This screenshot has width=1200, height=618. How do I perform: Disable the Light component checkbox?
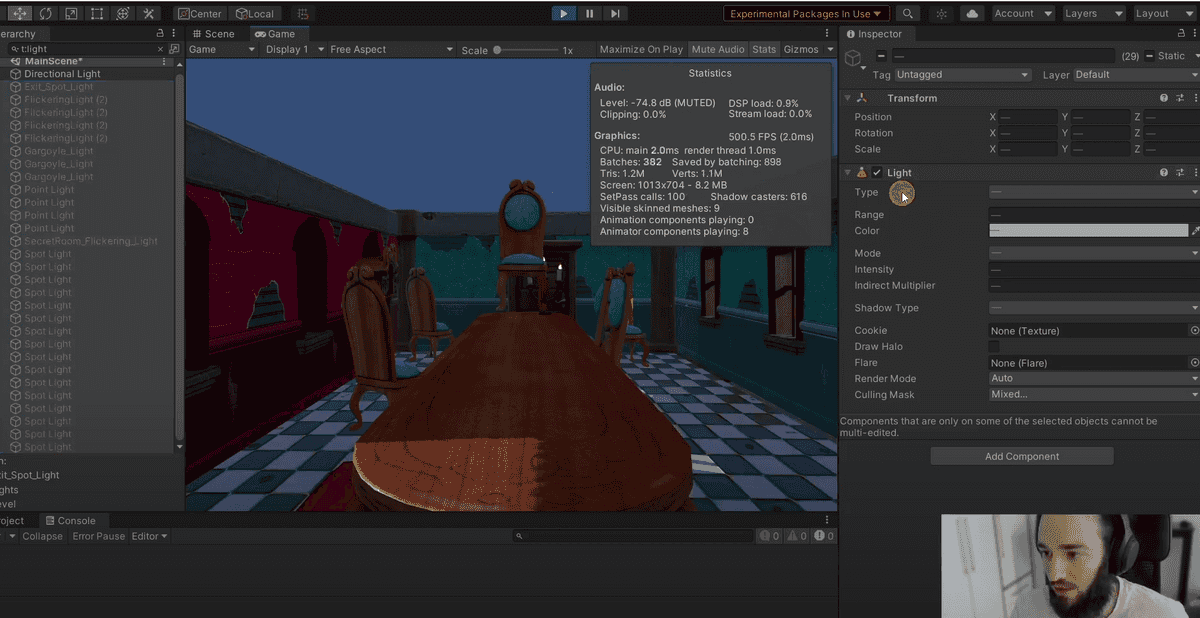coord(877,173)
